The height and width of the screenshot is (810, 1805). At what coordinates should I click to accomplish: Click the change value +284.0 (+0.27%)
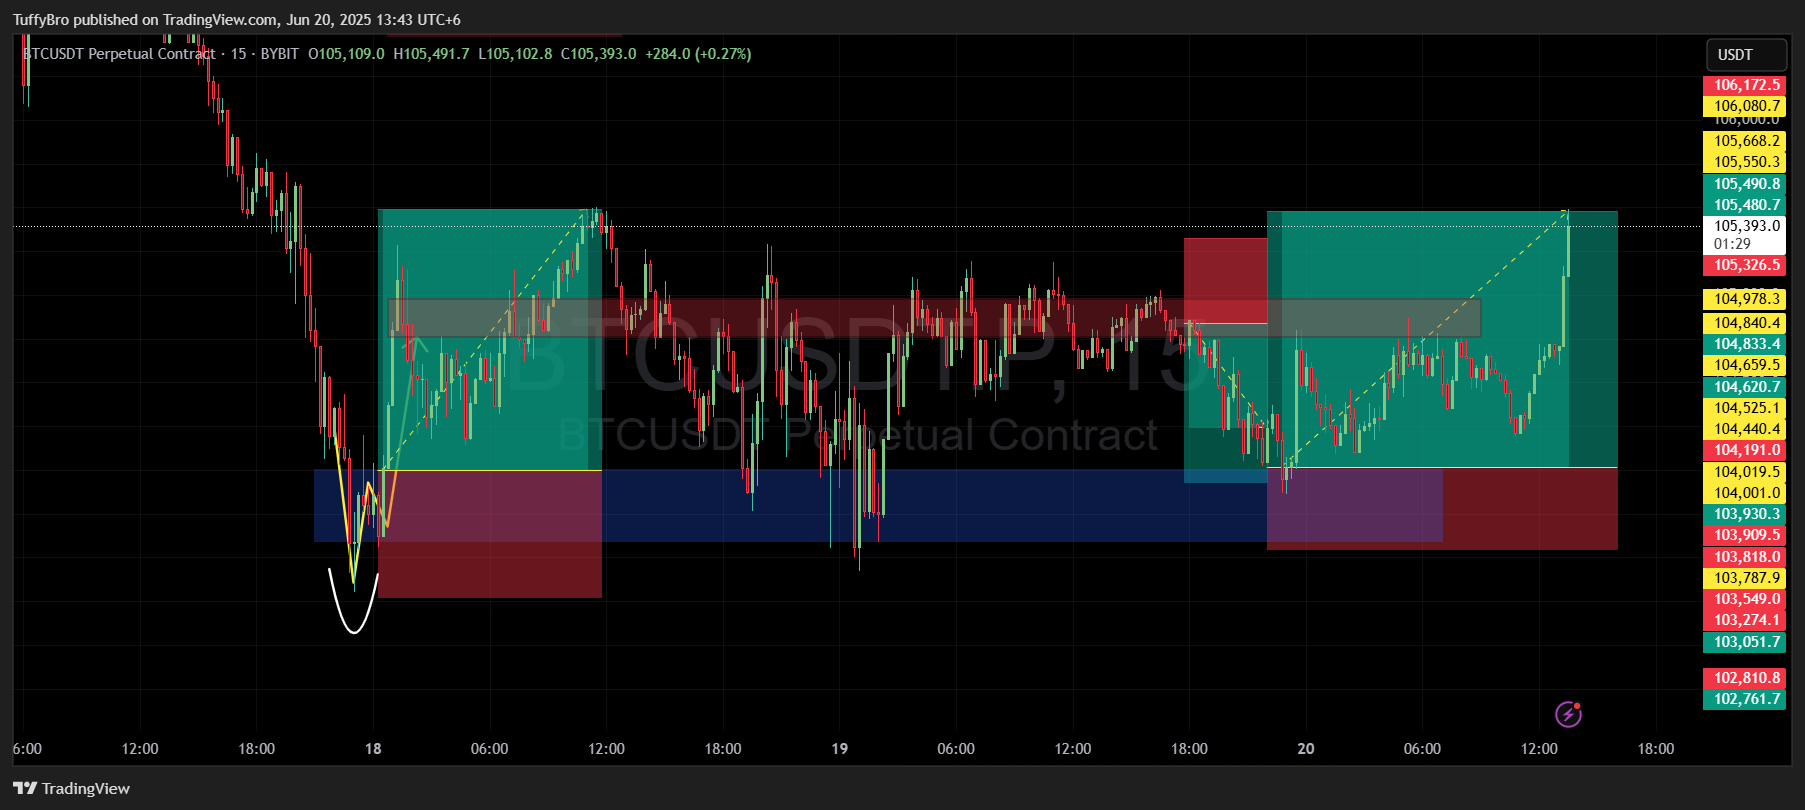click(x=698, y=54)
